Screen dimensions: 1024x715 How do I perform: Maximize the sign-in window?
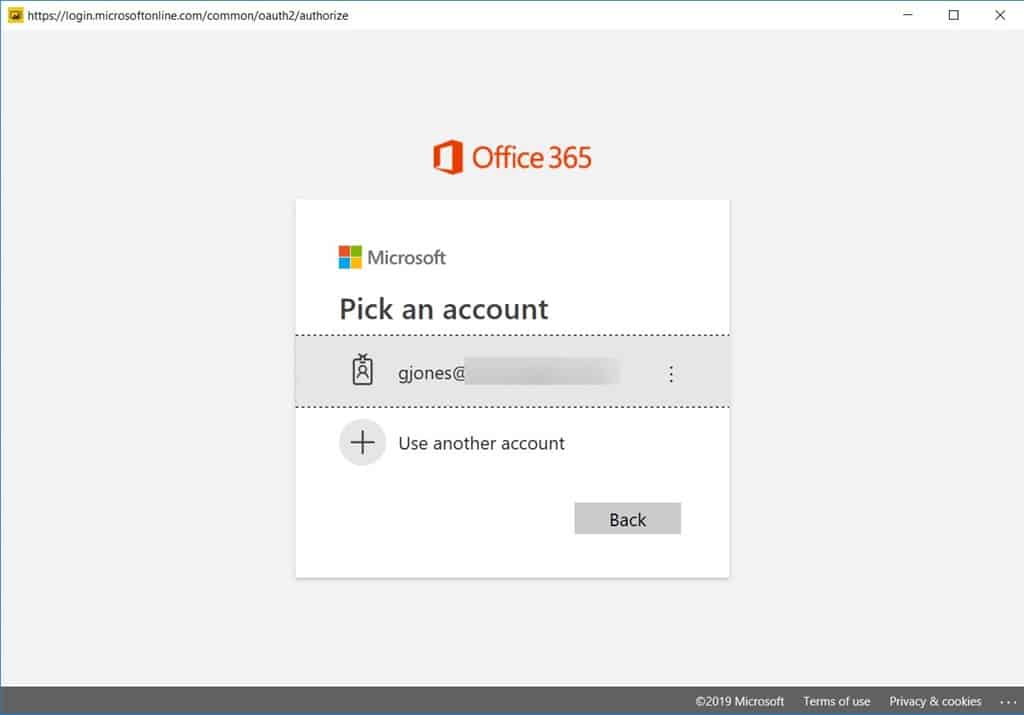pos(953,14)
